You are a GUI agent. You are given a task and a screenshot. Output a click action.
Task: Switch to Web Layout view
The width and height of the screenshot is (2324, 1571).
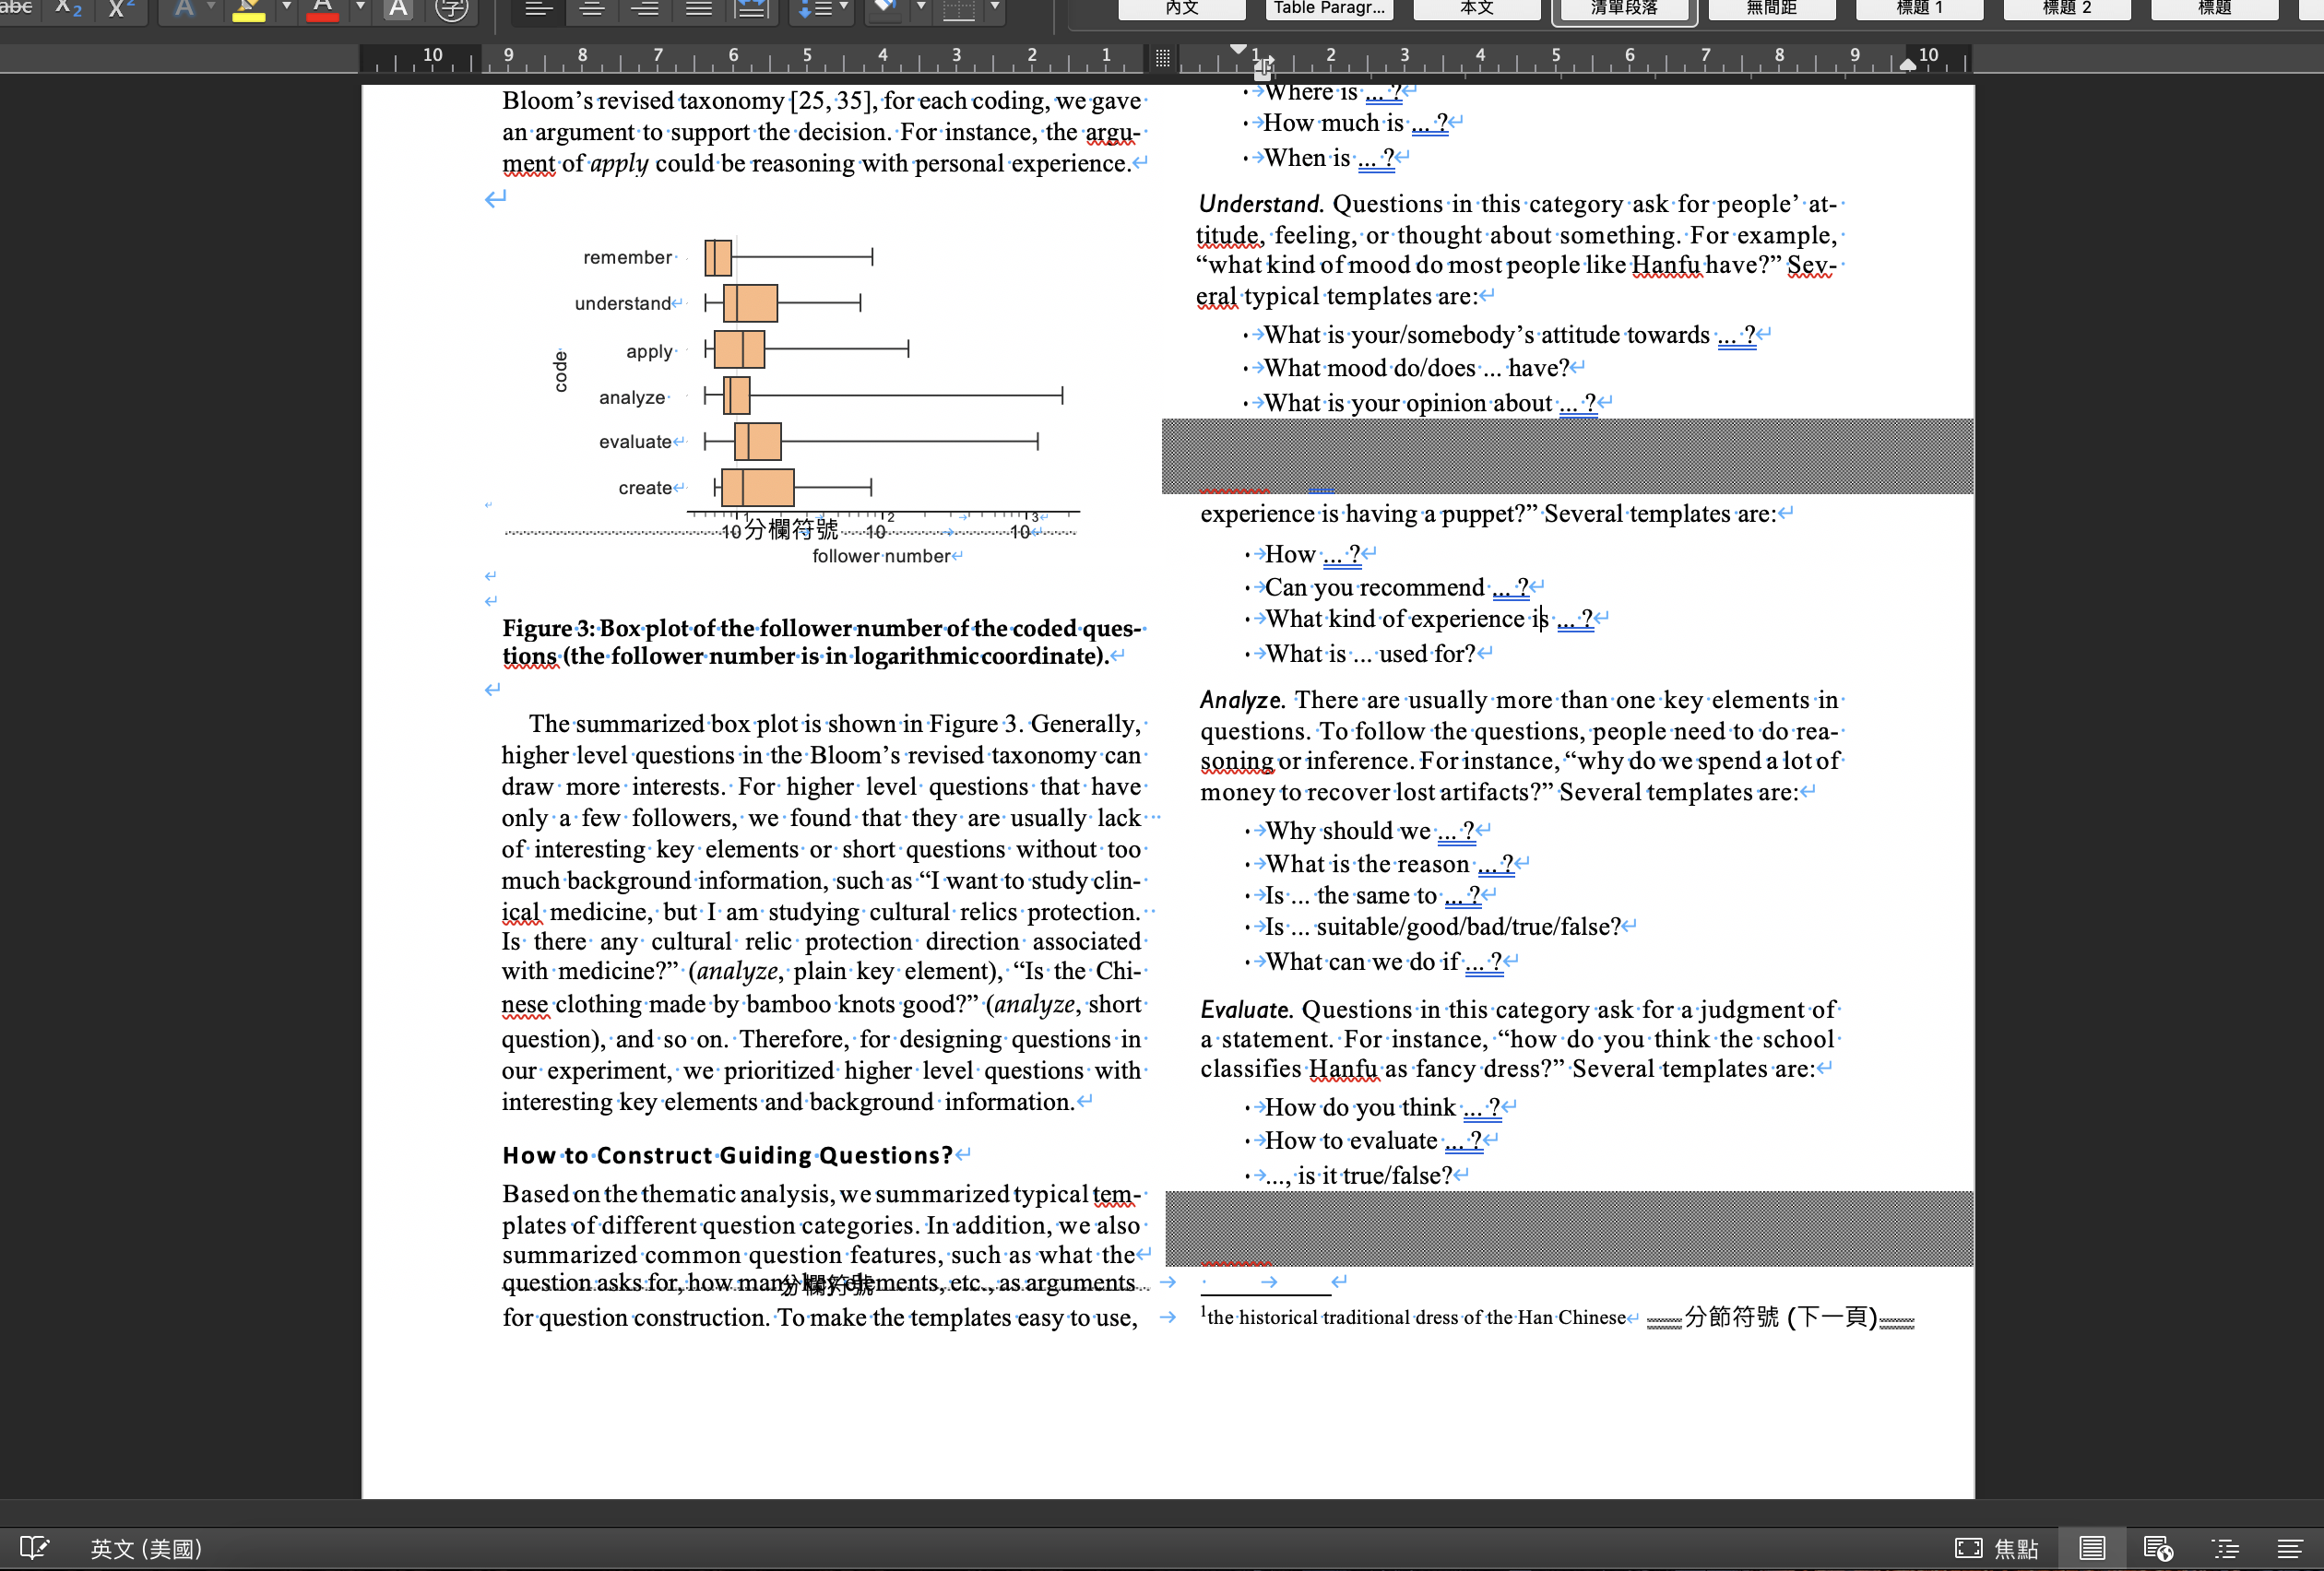click(x=2158, y=1549)
